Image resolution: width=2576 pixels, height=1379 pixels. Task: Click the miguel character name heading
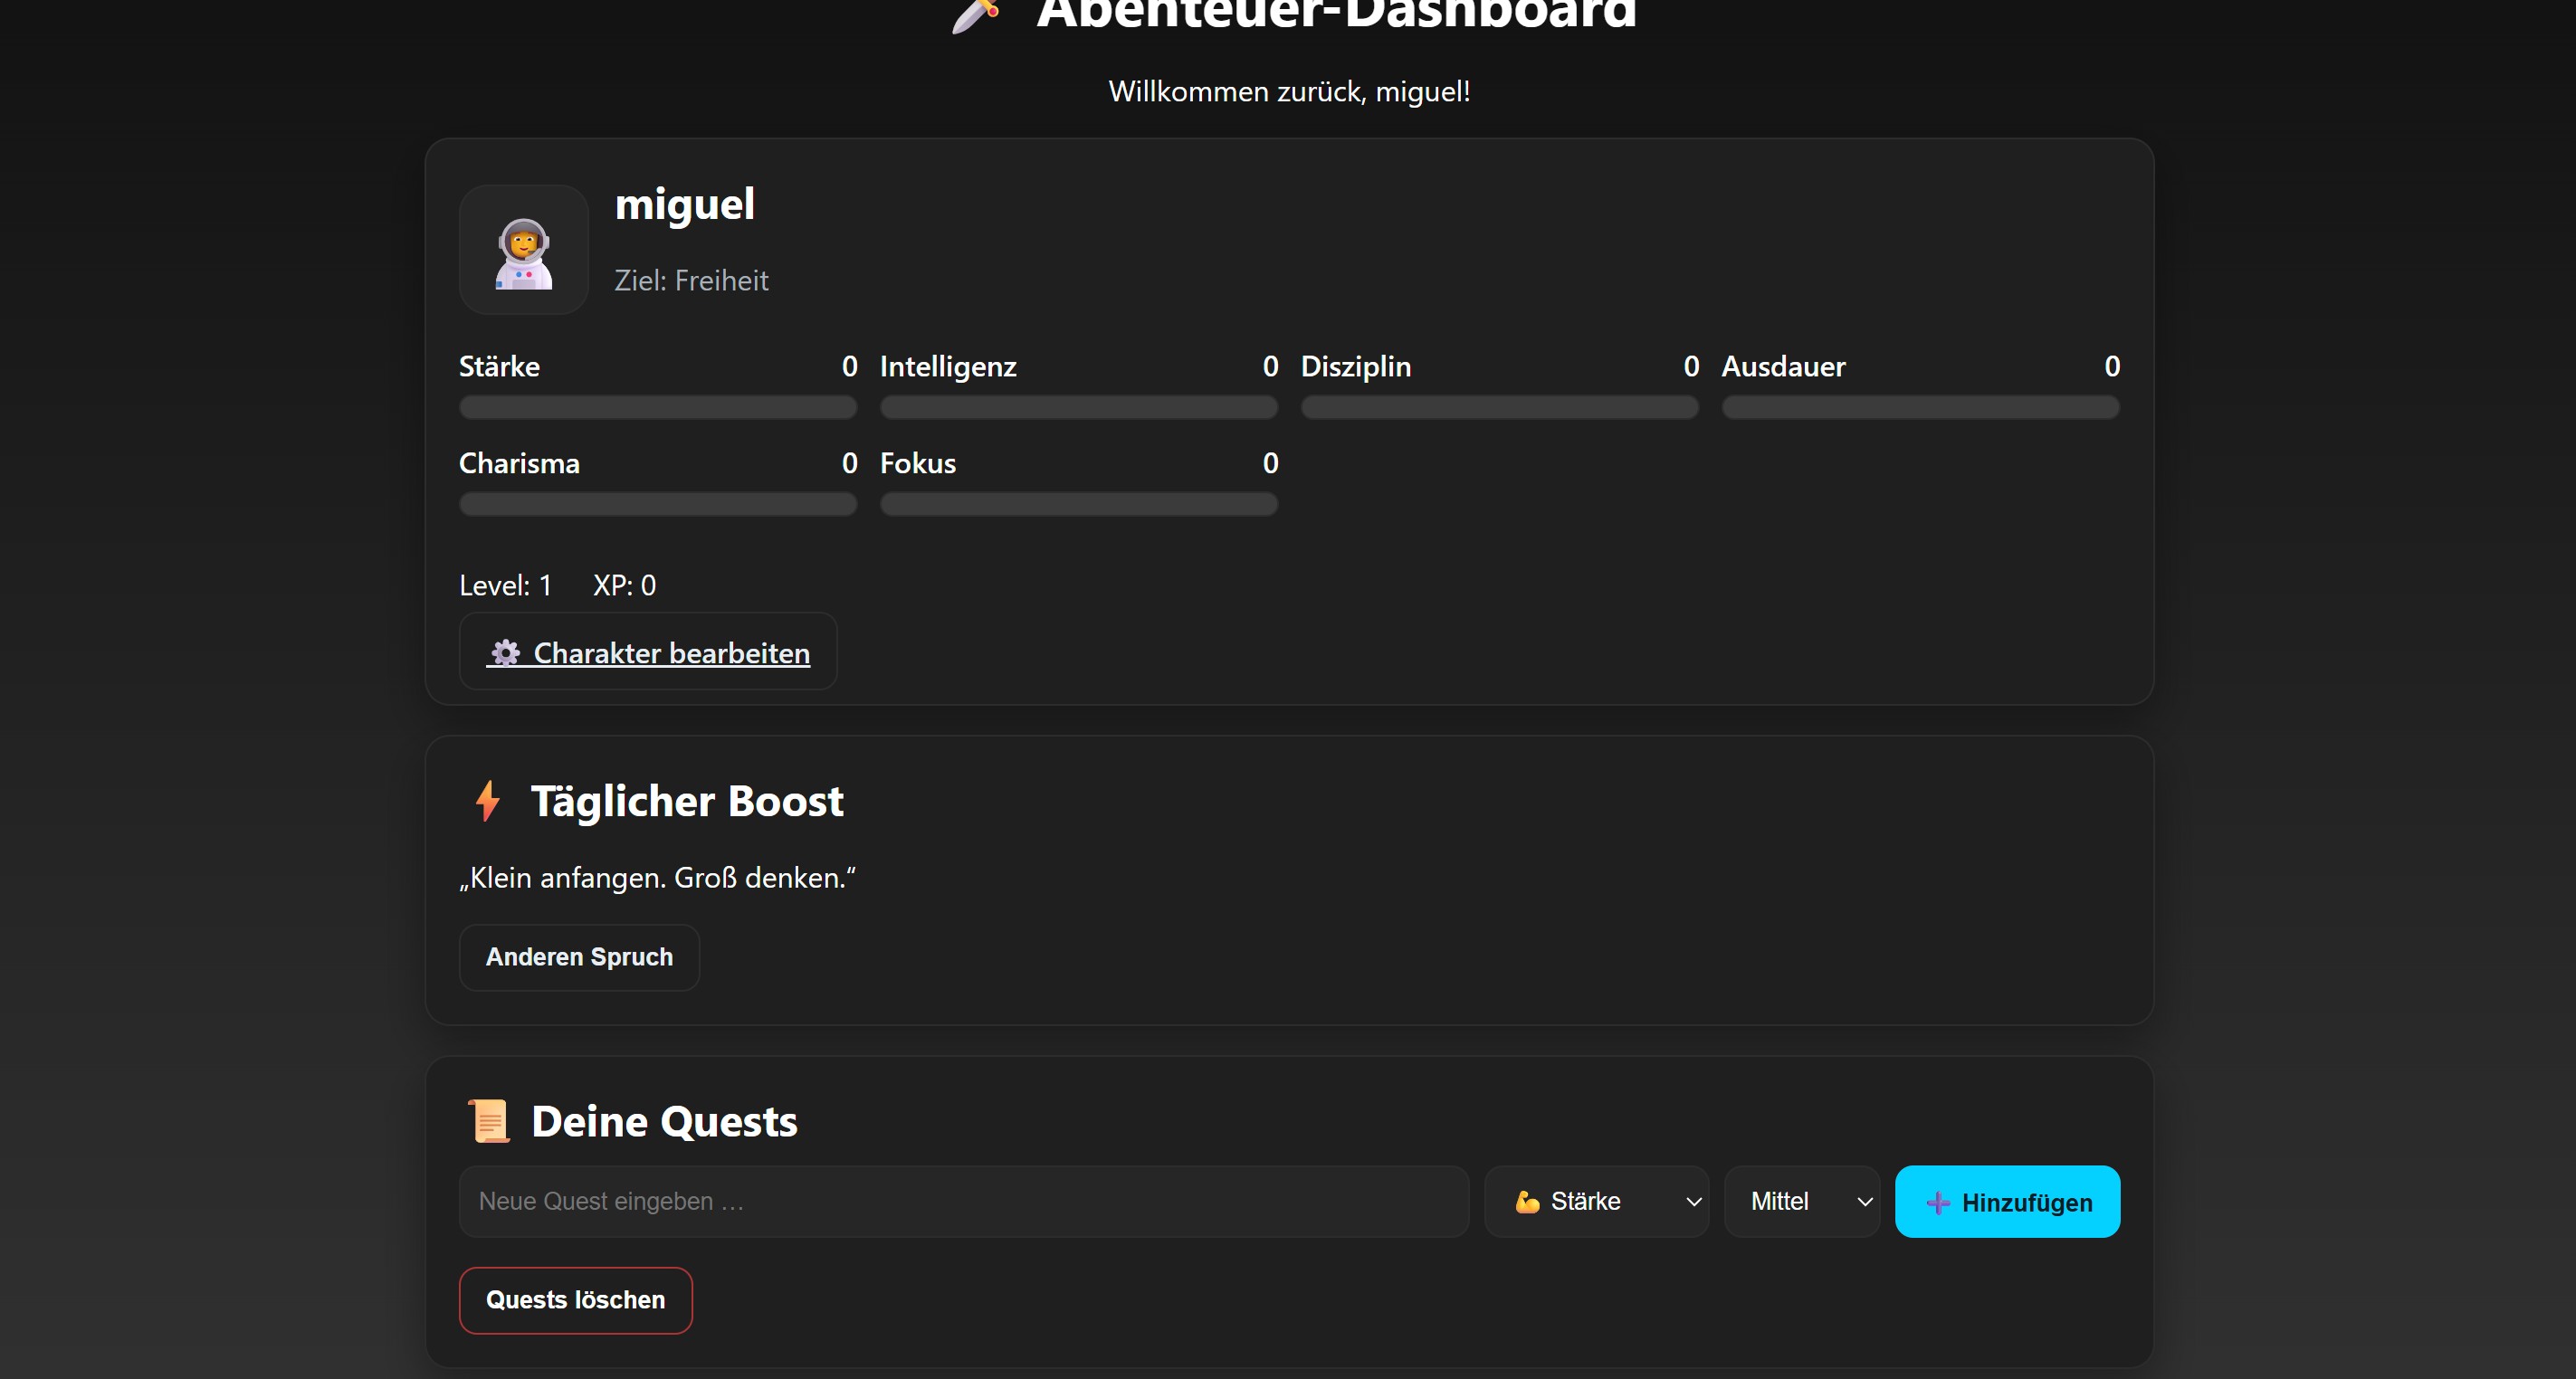point(684,205)
